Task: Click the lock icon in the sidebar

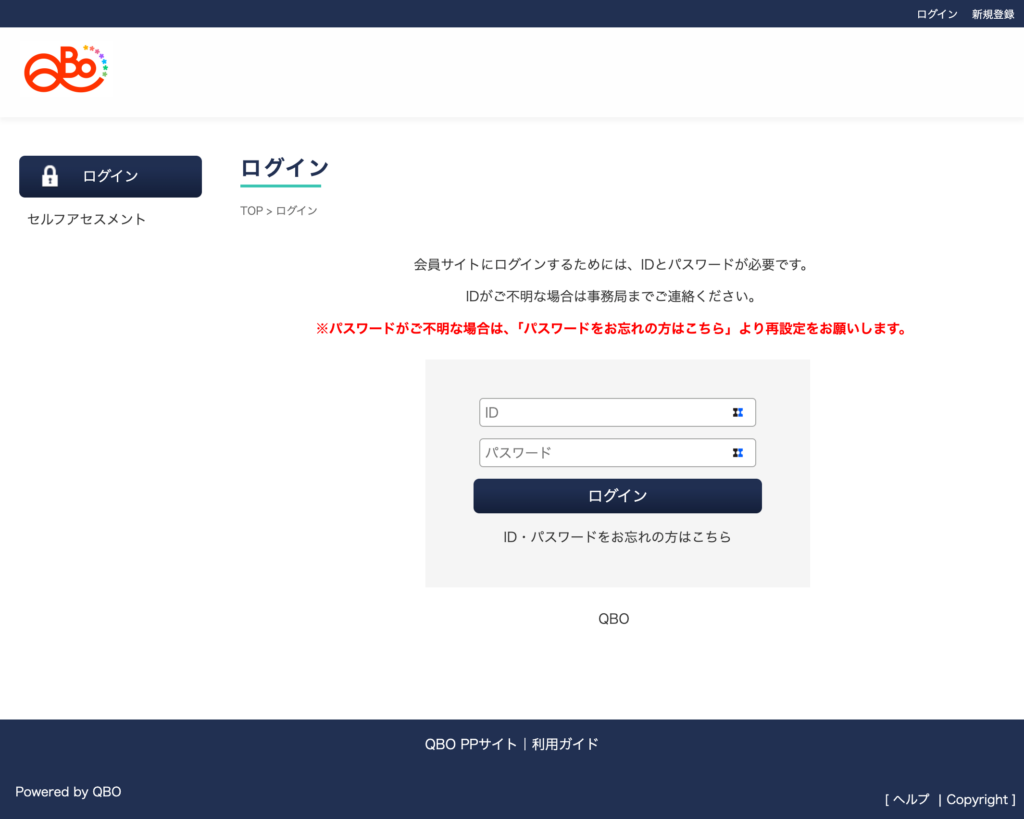Action: pyautogui.click(x=50, y=177)
